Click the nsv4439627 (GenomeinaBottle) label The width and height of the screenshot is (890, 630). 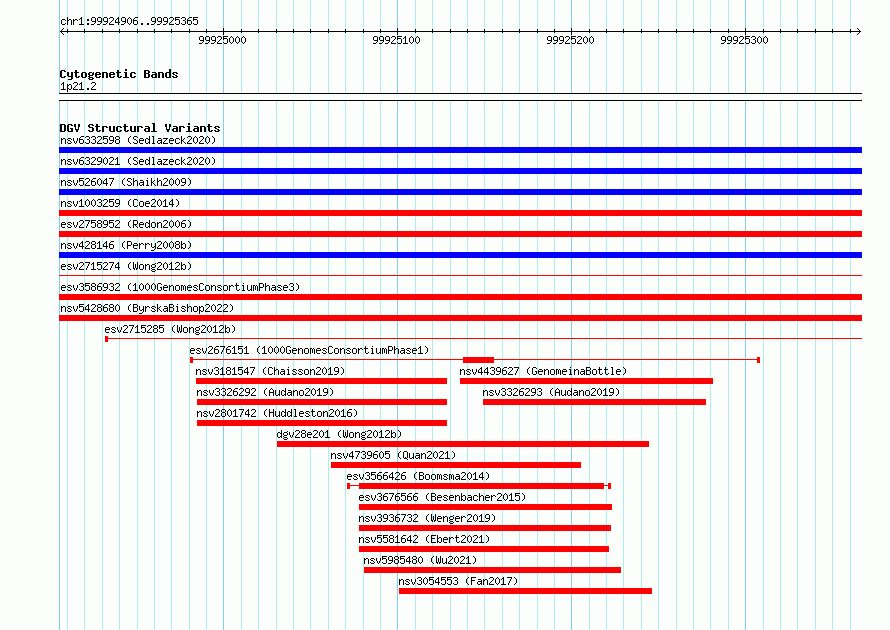(543, 371)
